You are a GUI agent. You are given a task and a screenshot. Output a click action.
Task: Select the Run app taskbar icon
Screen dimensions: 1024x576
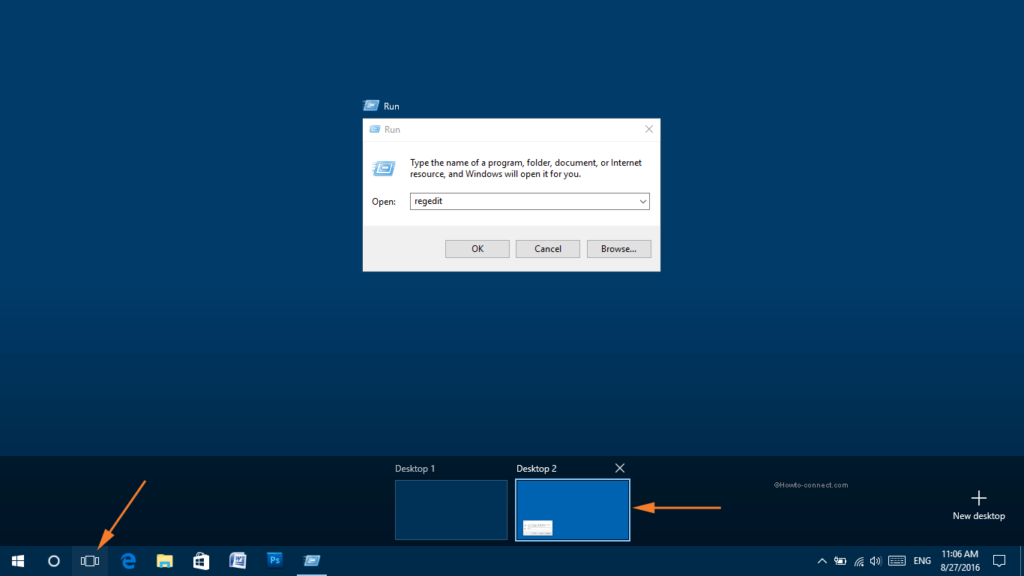pyautogui.click(x=312, y=561)
